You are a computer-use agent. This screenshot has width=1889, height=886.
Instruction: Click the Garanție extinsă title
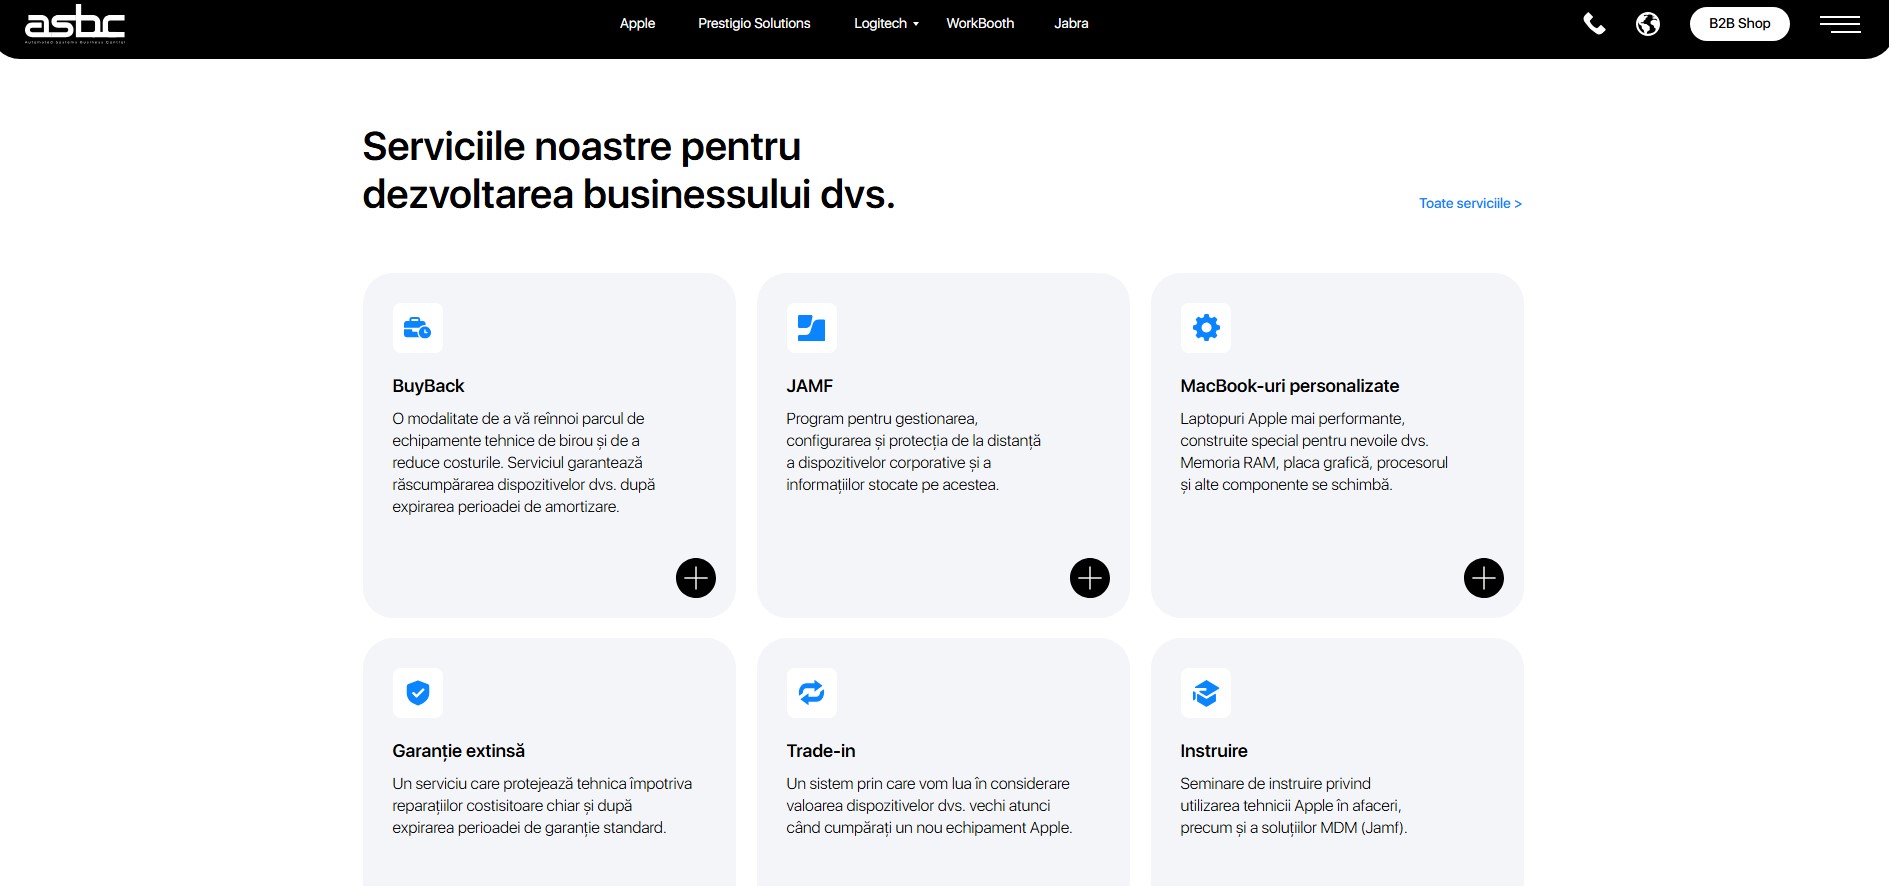pos(459,751)
